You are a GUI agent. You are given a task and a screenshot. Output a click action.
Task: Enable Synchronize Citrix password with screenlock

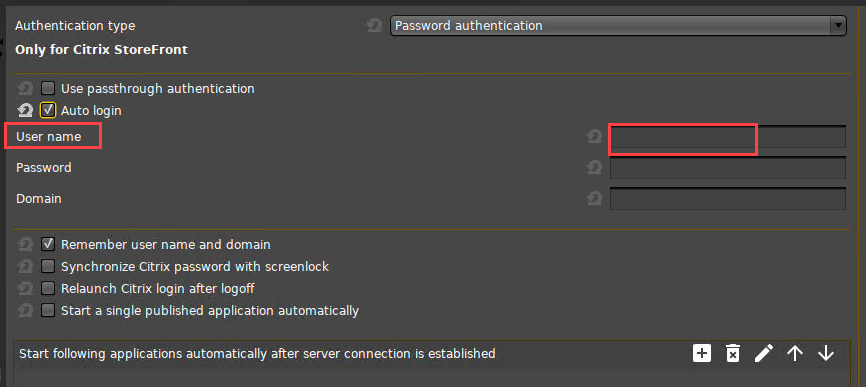(x=48, y=266)
